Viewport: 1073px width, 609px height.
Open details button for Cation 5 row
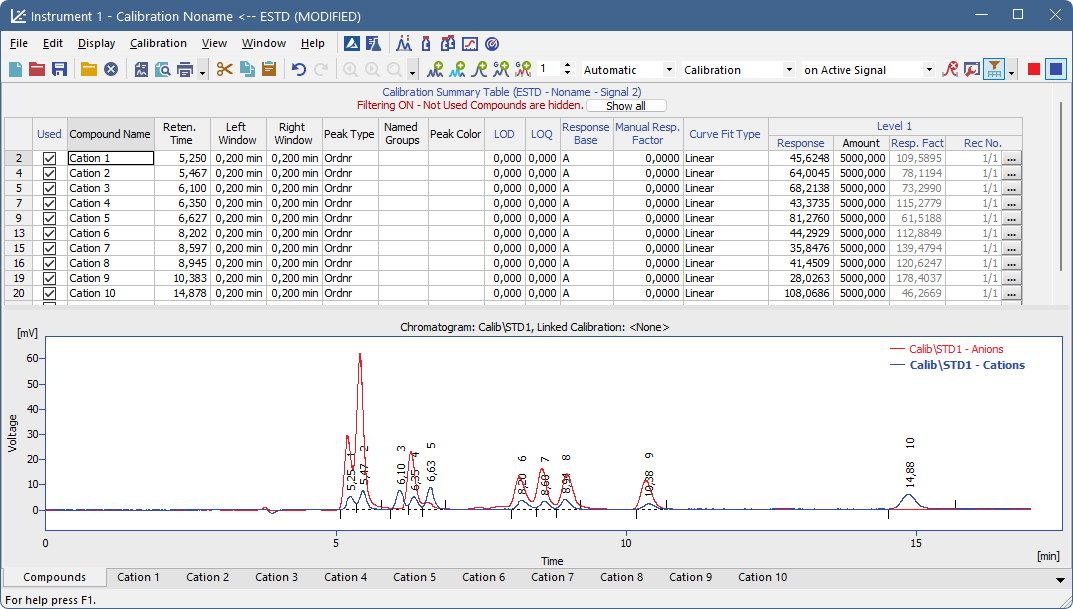click(1011, 218)
